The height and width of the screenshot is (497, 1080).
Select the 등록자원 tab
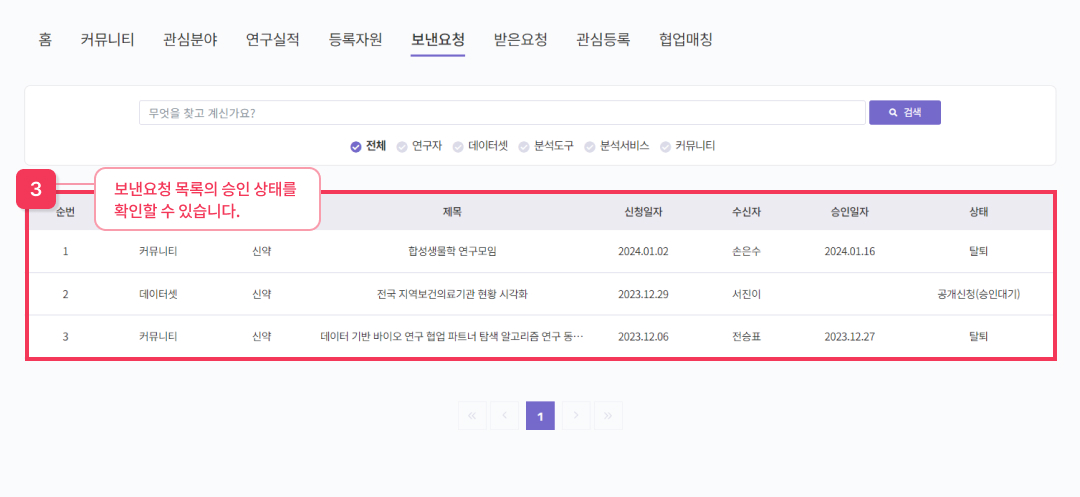355,39
